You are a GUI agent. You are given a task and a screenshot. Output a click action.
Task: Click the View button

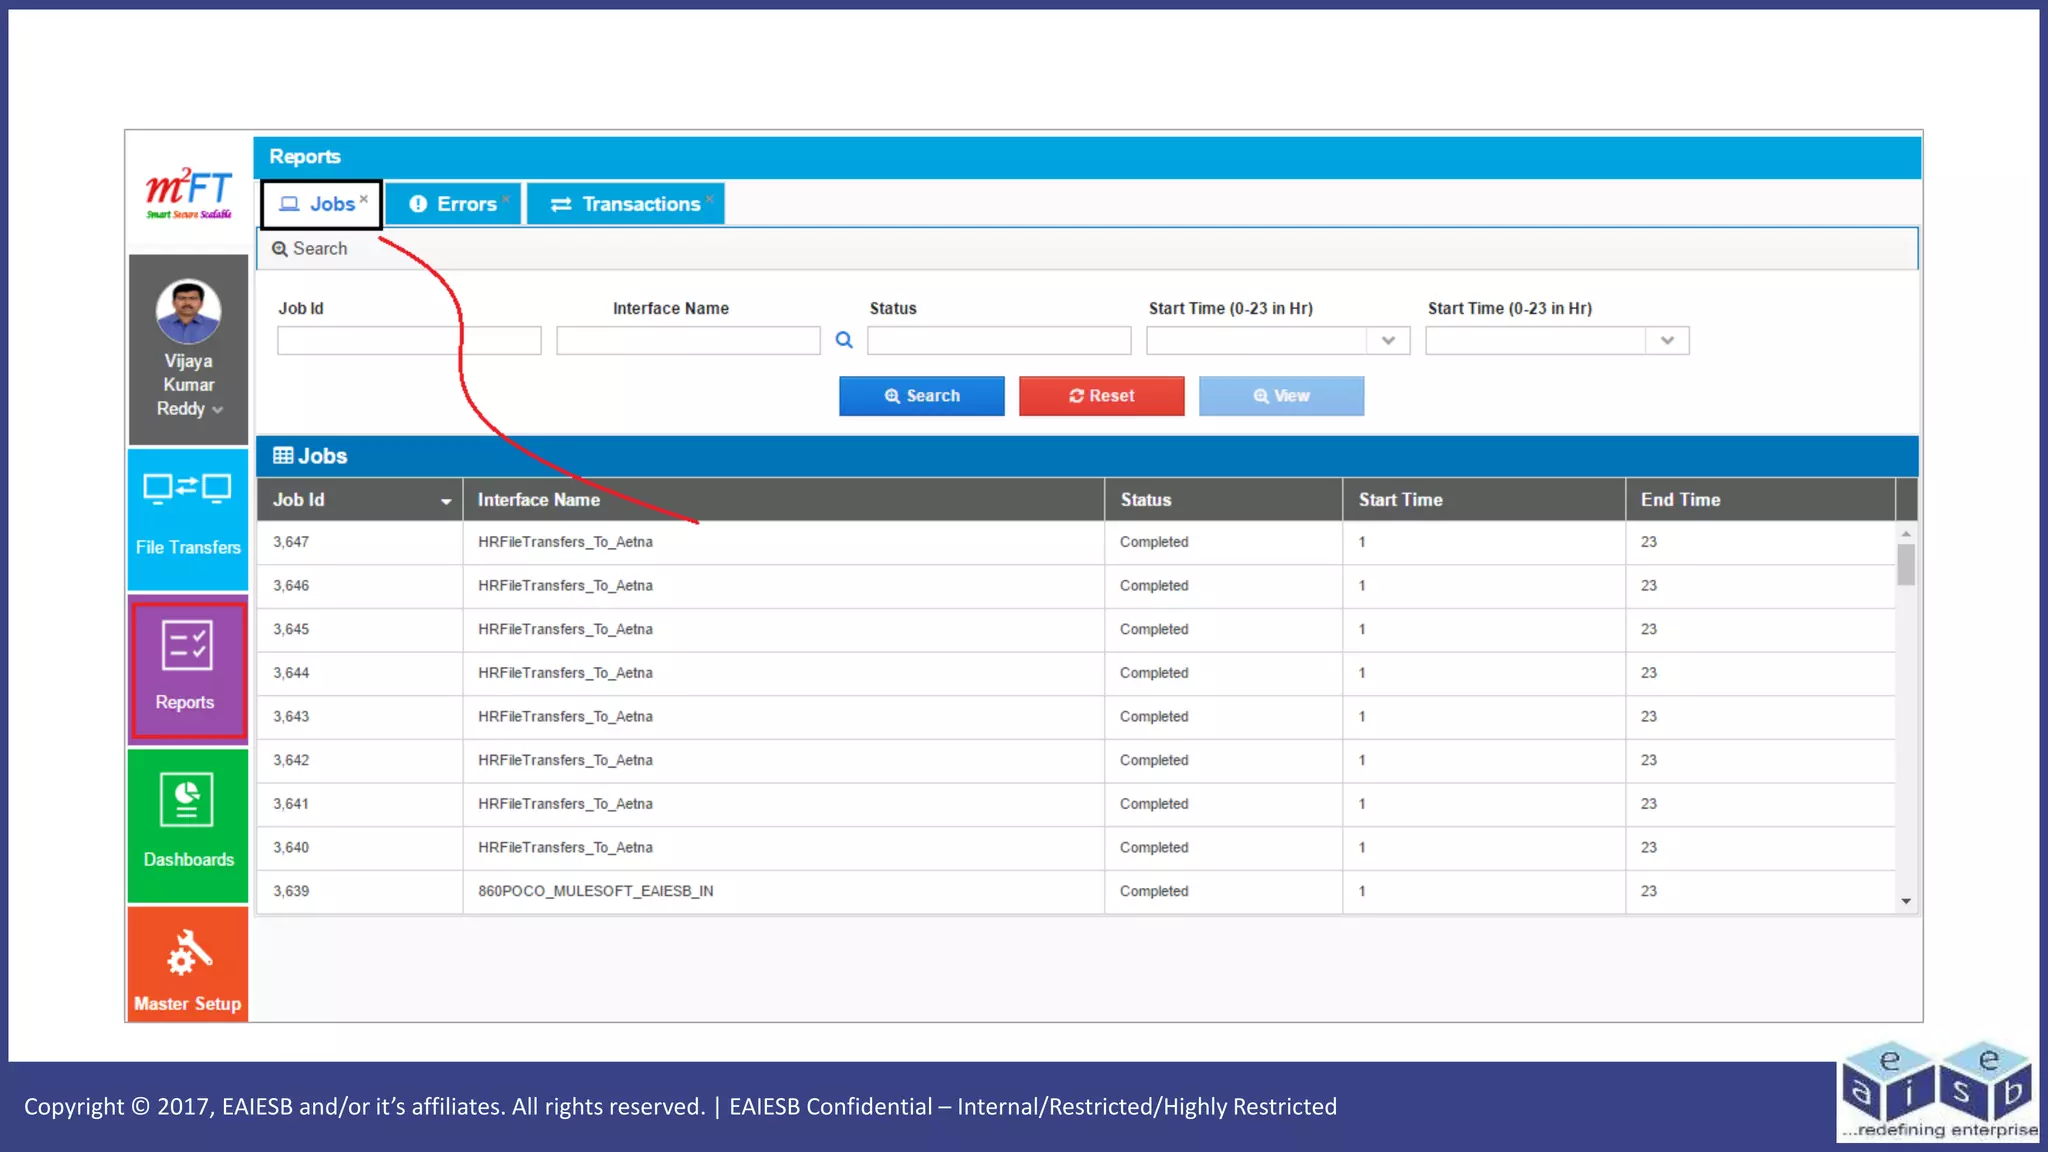pyautogui.click(x=1281, y=396)
